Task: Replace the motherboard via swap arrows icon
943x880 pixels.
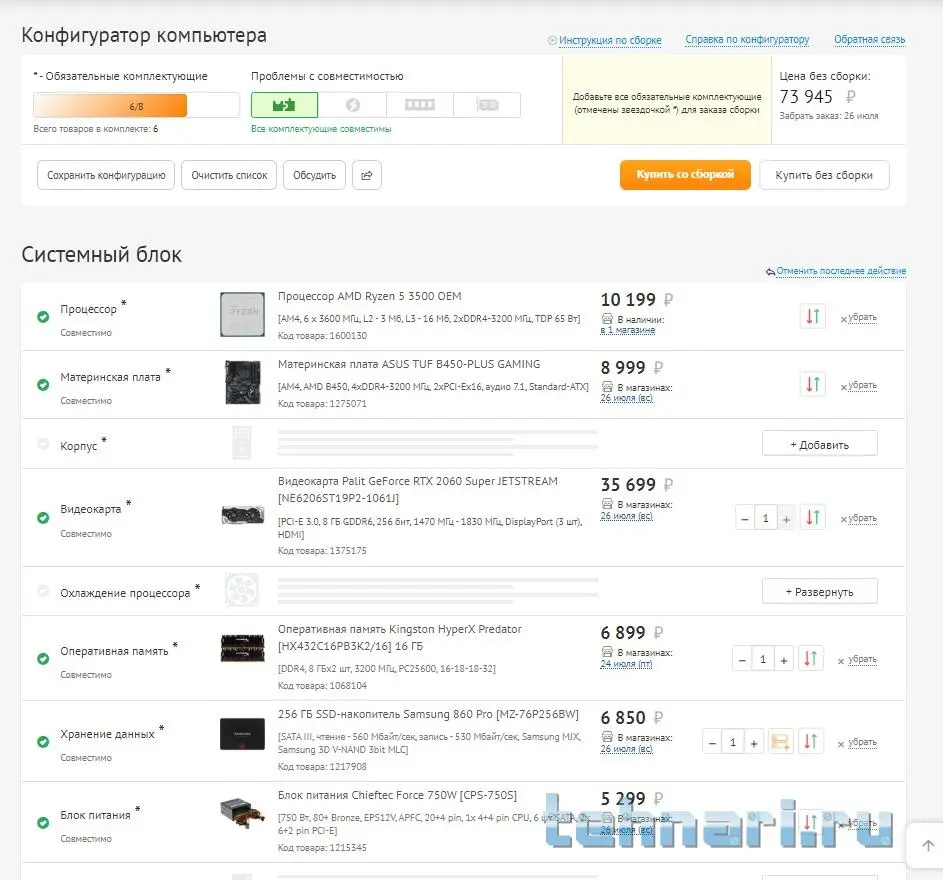Action: coord(812,384)
